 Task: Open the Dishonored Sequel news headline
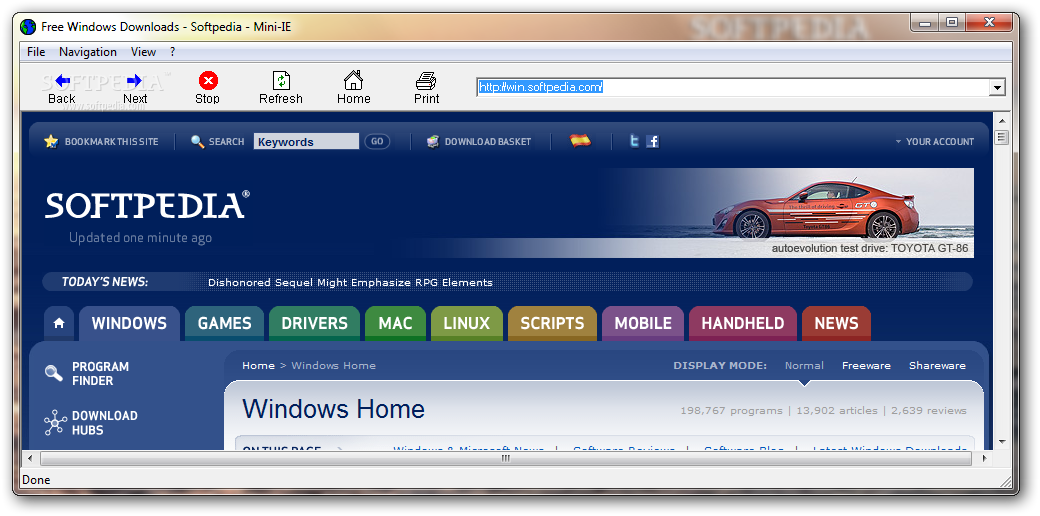coord(350,283)
